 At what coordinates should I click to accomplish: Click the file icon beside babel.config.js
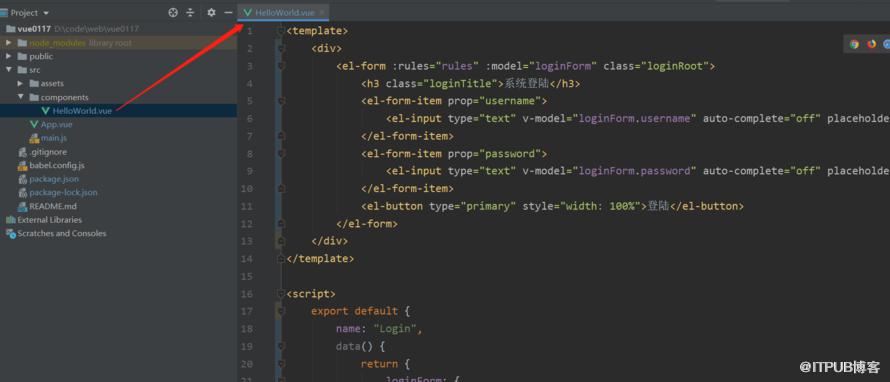pyautogui.click(x=23, y=165)
